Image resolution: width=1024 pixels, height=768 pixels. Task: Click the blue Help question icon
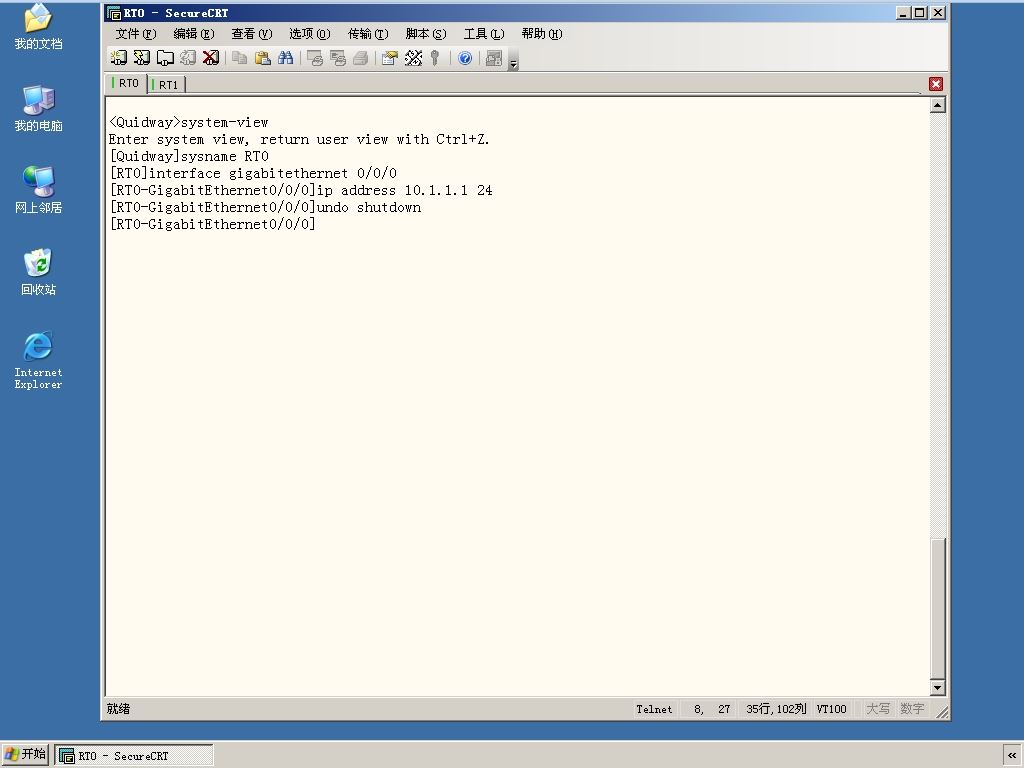point(465,58)
